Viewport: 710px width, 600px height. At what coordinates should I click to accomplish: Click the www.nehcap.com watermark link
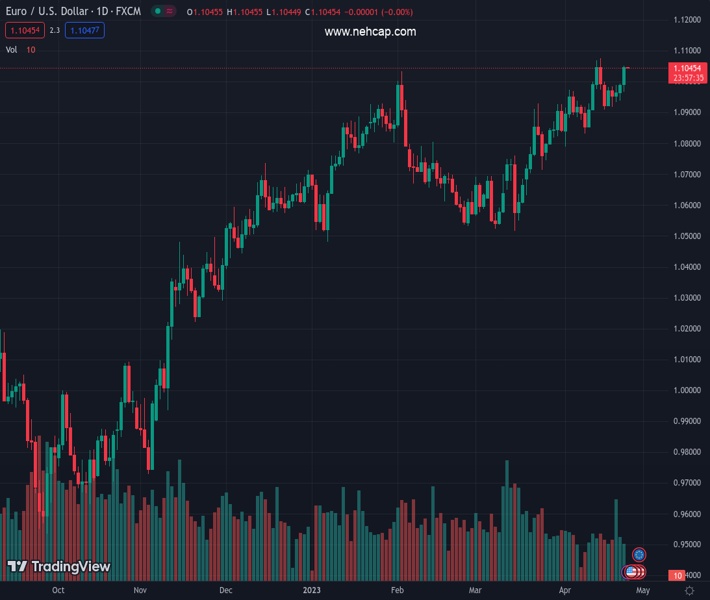click(370, 32)
